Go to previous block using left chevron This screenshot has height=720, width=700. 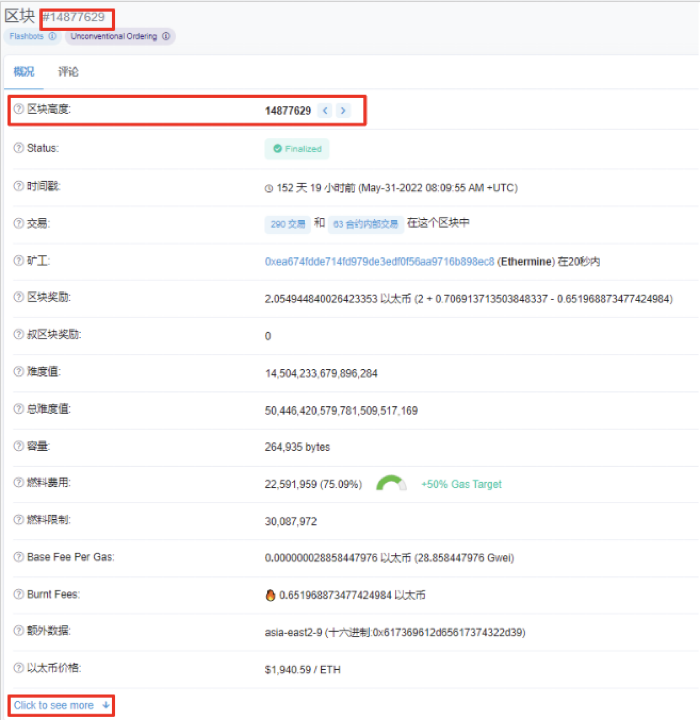(x=325, y=110)
